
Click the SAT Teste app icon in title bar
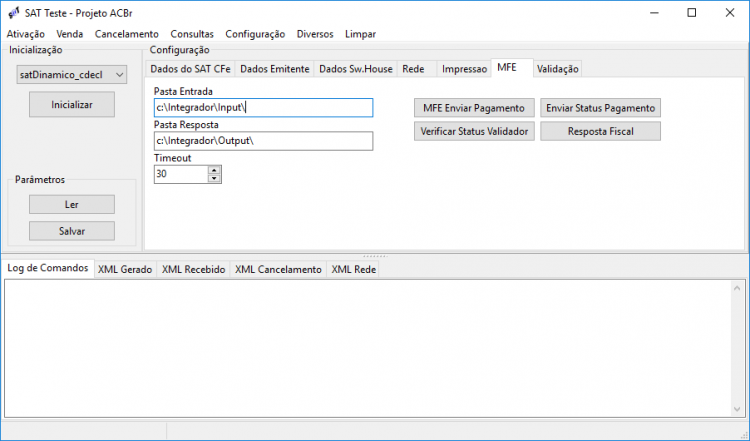14,13
